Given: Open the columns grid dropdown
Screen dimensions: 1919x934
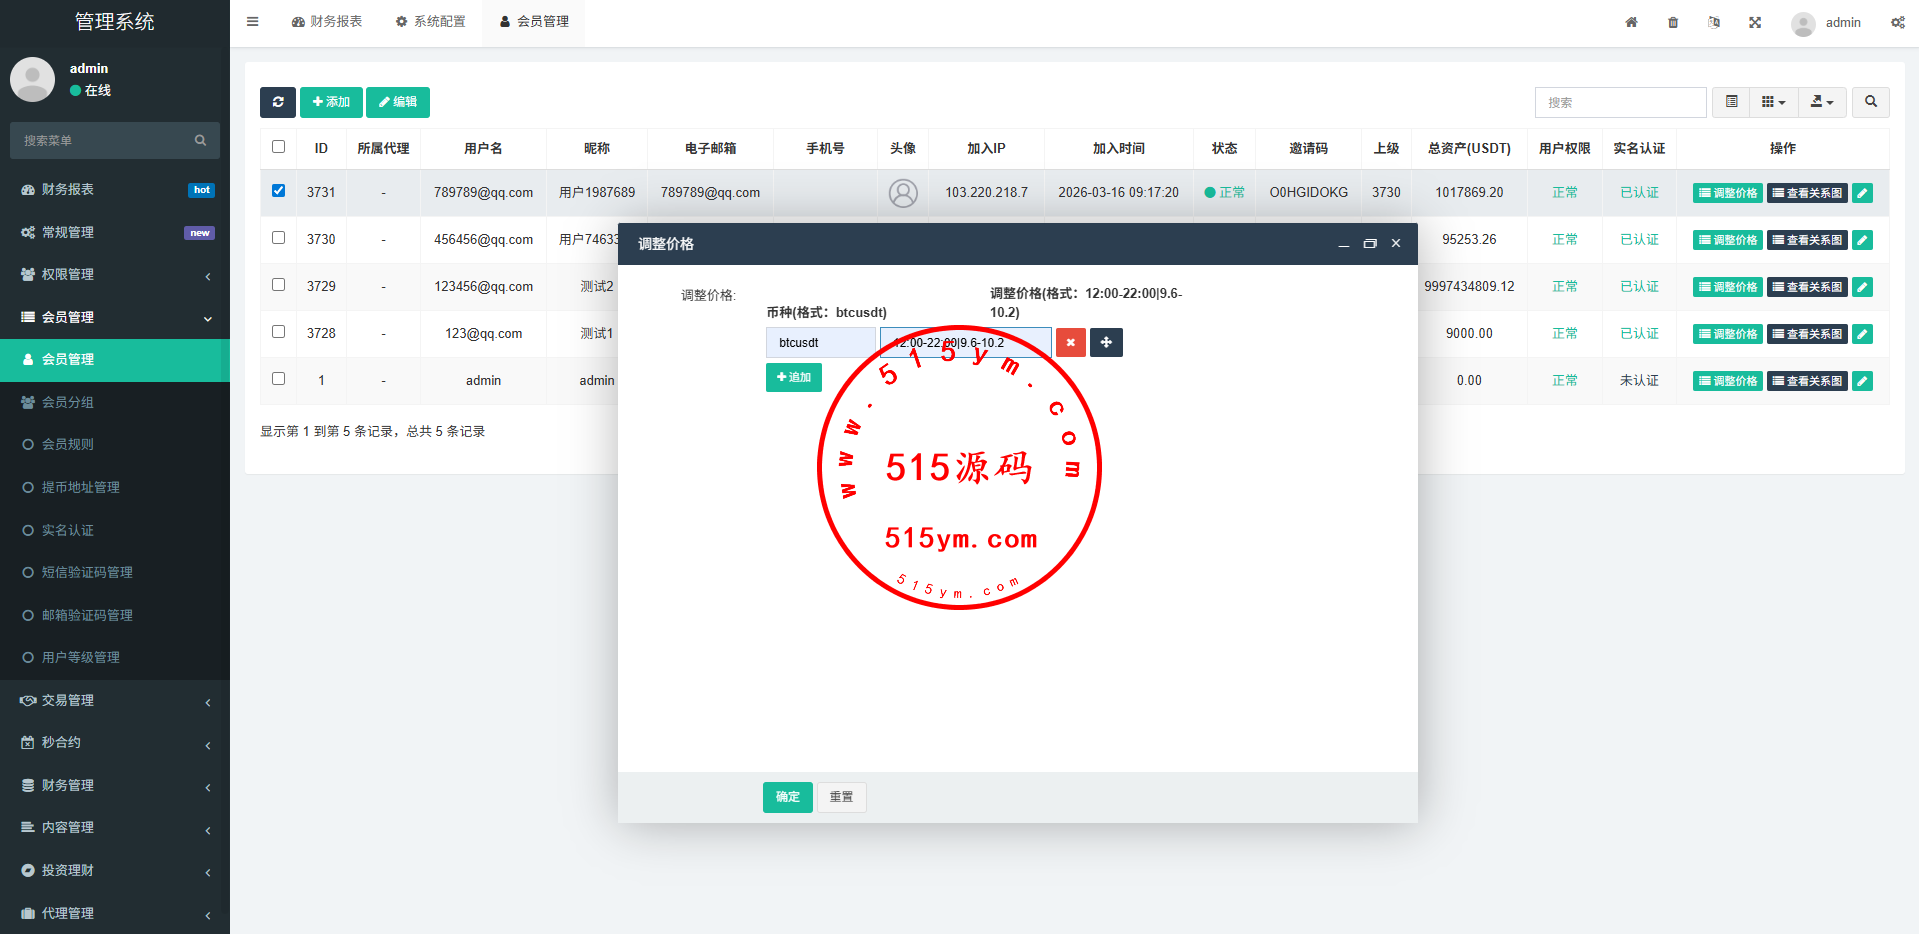Looking at the screenshot, I should (x=1773, y=102).
